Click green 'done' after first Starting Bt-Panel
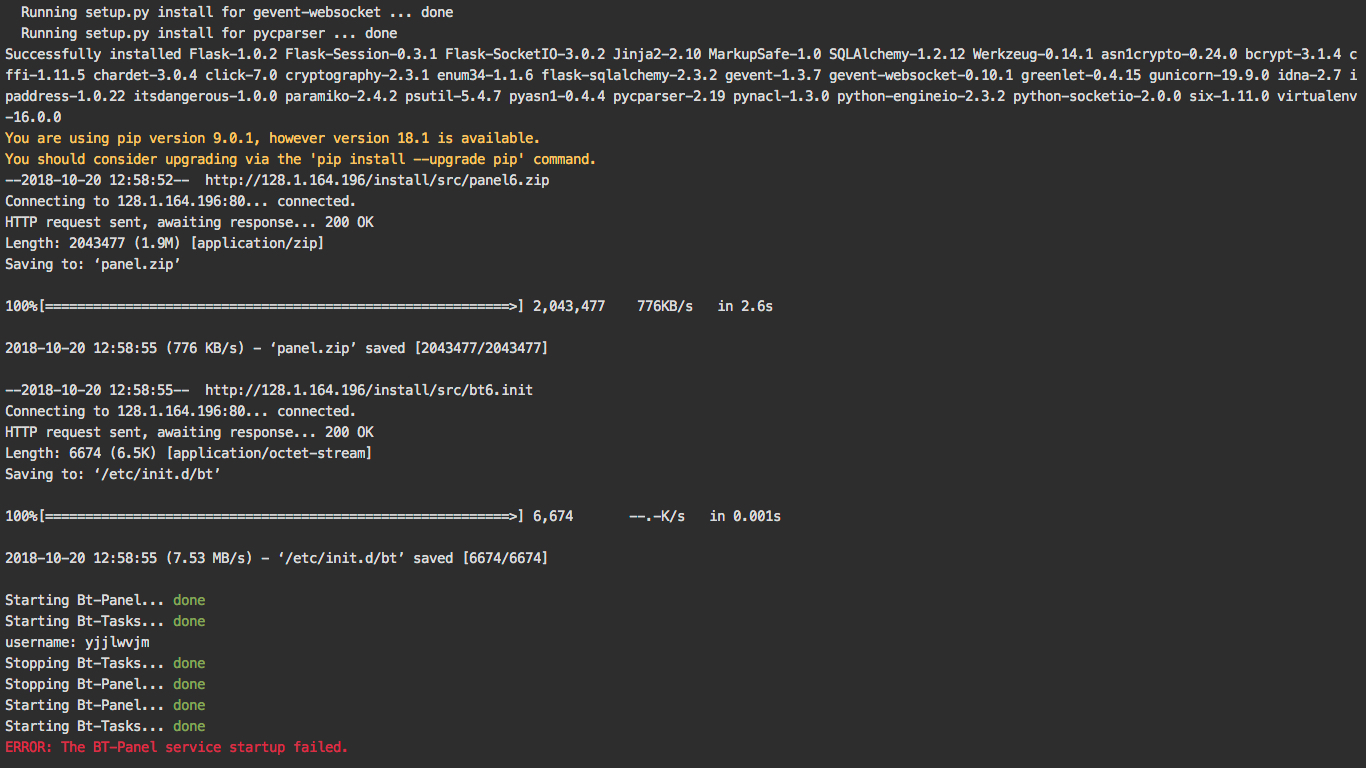 tap(189, 600)
